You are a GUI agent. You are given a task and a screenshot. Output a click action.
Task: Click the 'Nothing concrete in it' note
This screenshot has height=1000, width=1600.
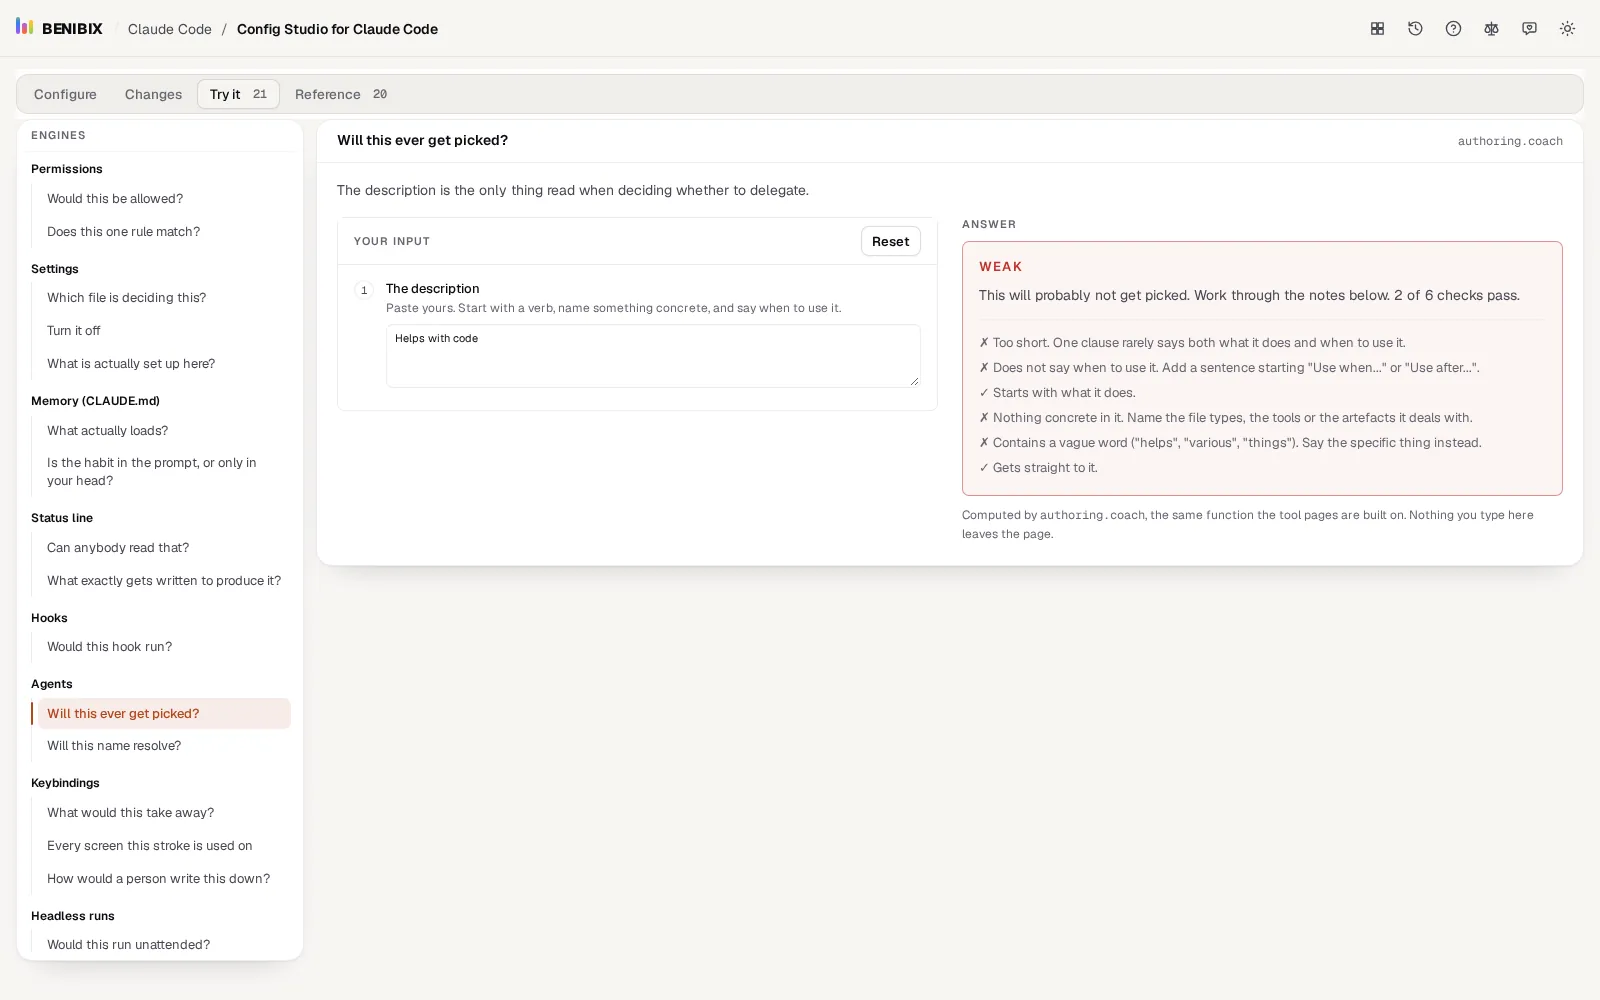point(1225,418)
